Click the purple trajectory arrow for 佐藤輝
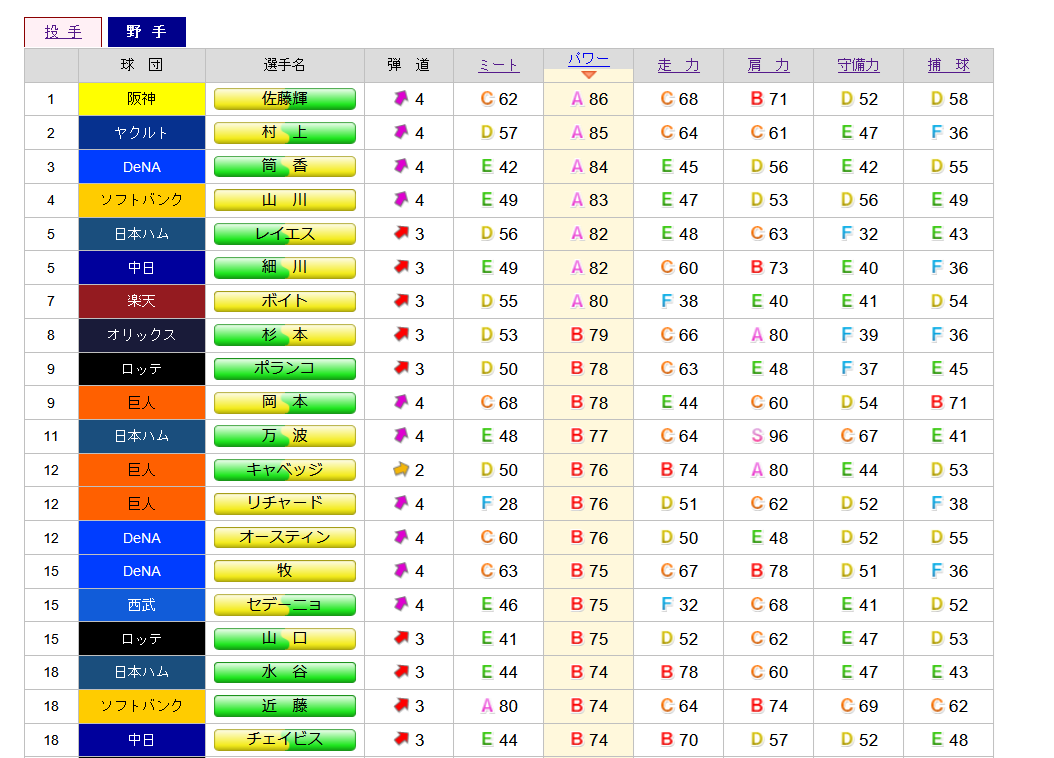This screenshot has width=1054, height=758. click(401, 99)
